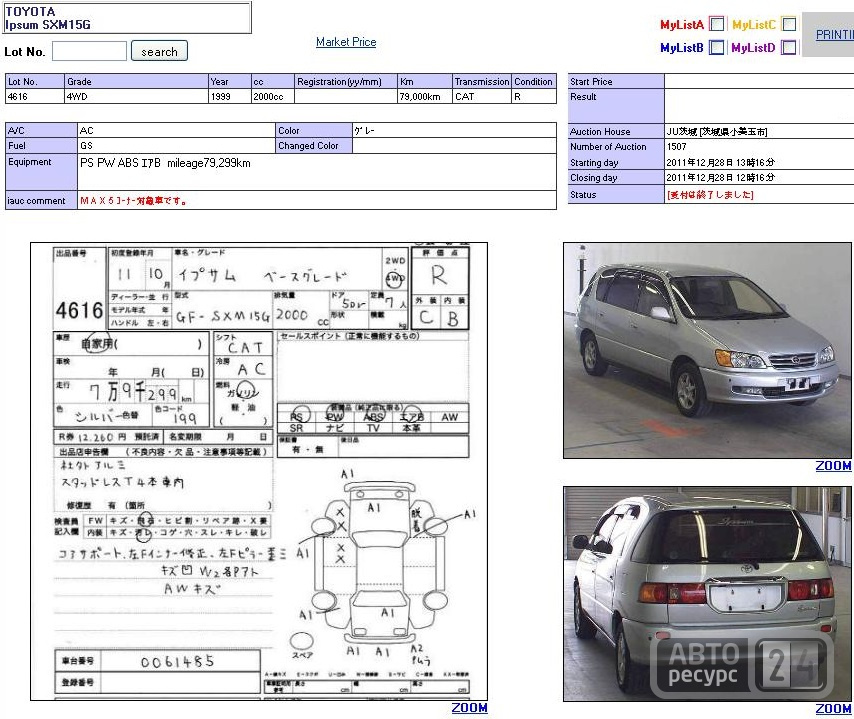
Task: Focus the Lot No. input field
Action: point(89,51)
